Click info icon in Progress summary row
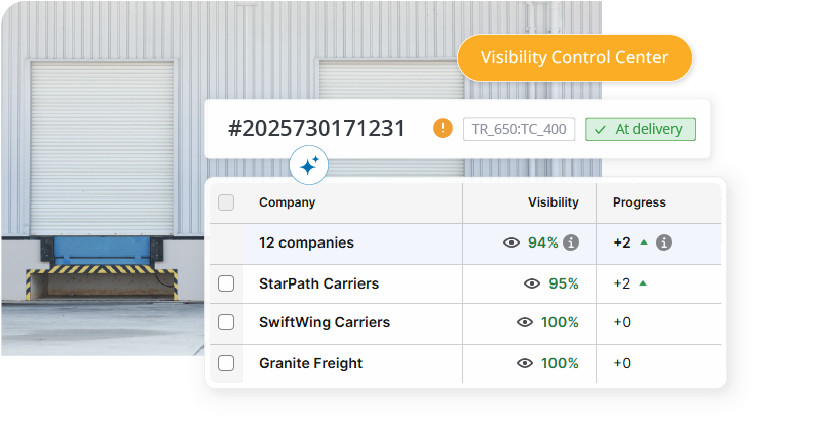The height and width of the screenshot is (441, 821). coord(663,242)
